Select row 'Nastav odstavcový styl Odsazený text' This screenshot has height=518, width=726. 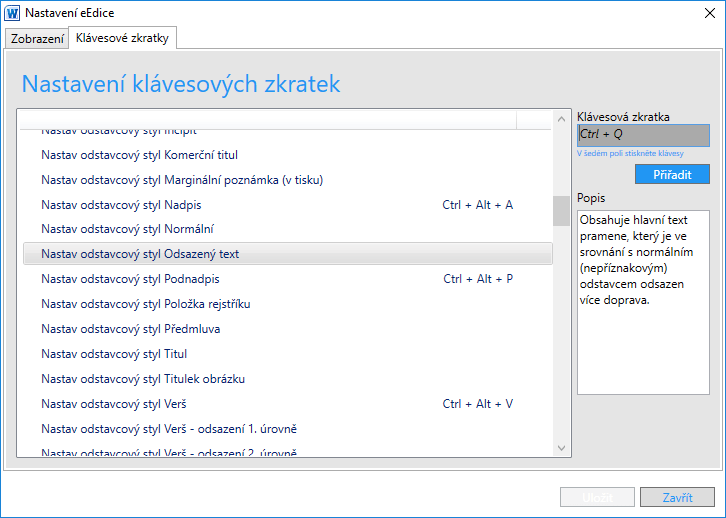(x=288, y=254)
